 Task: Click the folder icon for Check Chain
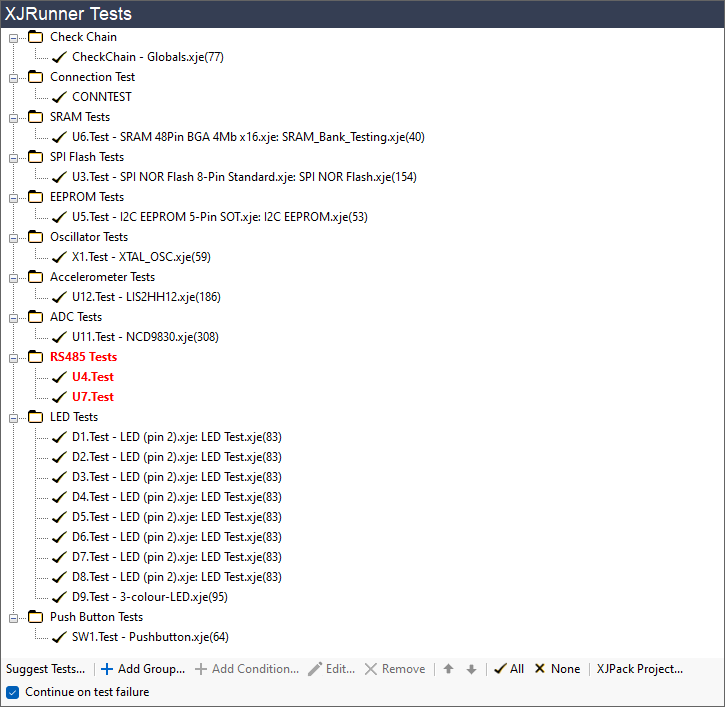click(x=36, y=37)
